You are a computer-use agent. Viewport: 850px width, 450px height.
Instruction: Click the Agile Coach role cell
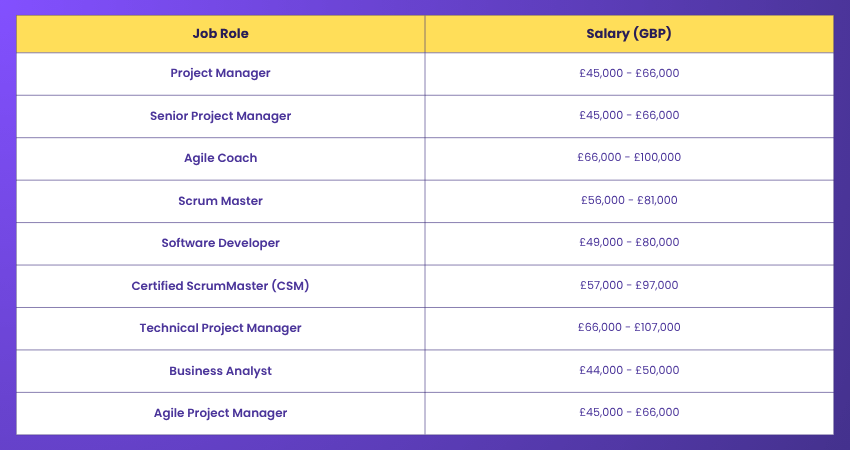(220, 158)
